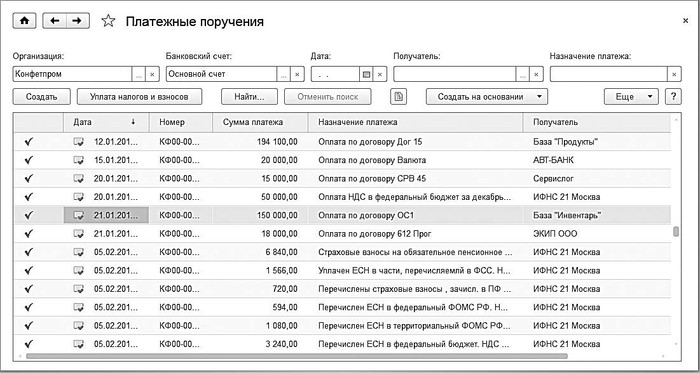Click the Найти... button
700x373 pixels.
[x=250, y=96]
